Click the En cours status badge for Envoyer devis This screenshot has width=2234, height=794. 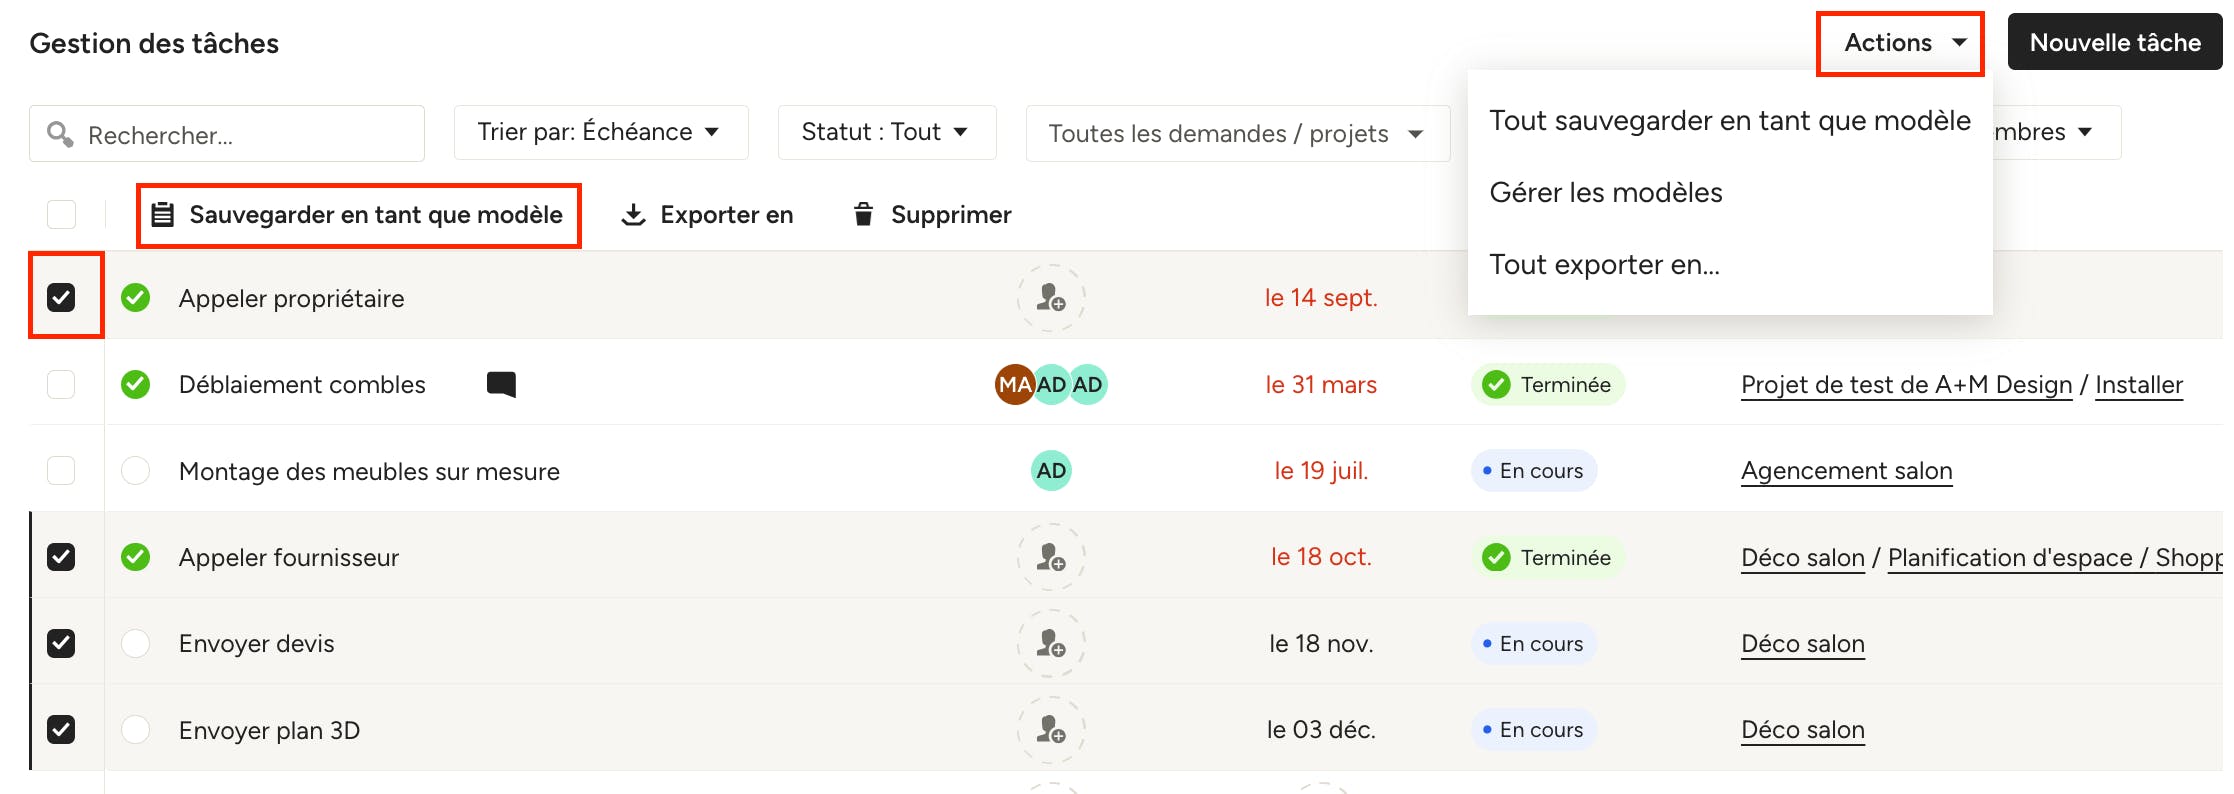click(x=1534, y=644)
